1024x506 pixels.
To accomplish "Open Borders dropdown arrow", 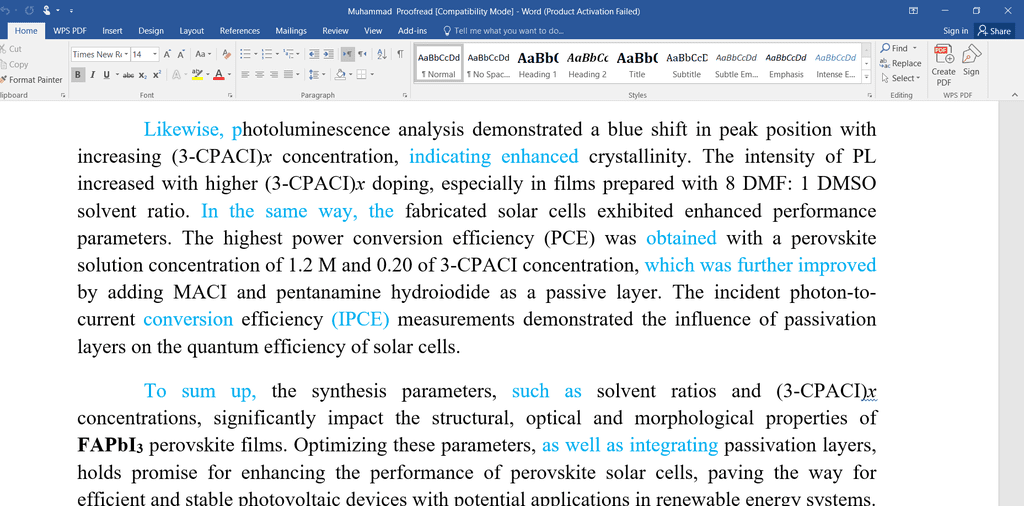I will pyautogui.click(x=372, y=74).
